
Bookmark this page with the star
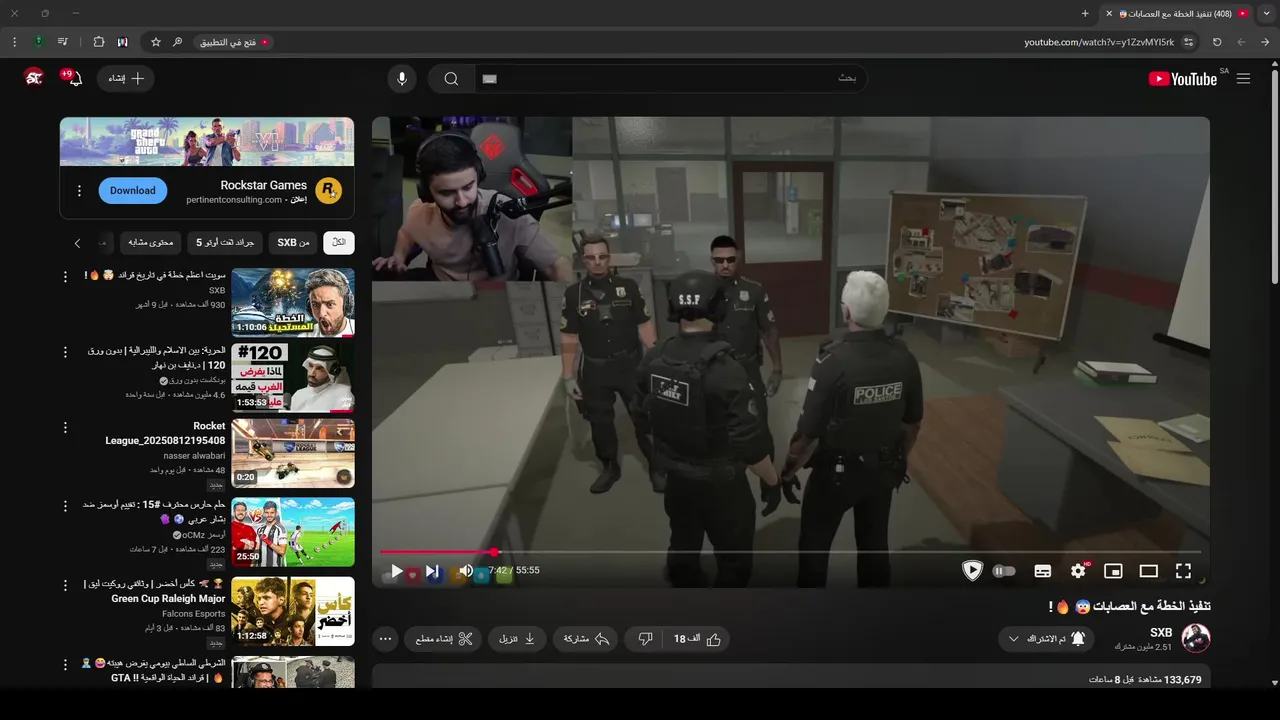[x=156, y=42]
